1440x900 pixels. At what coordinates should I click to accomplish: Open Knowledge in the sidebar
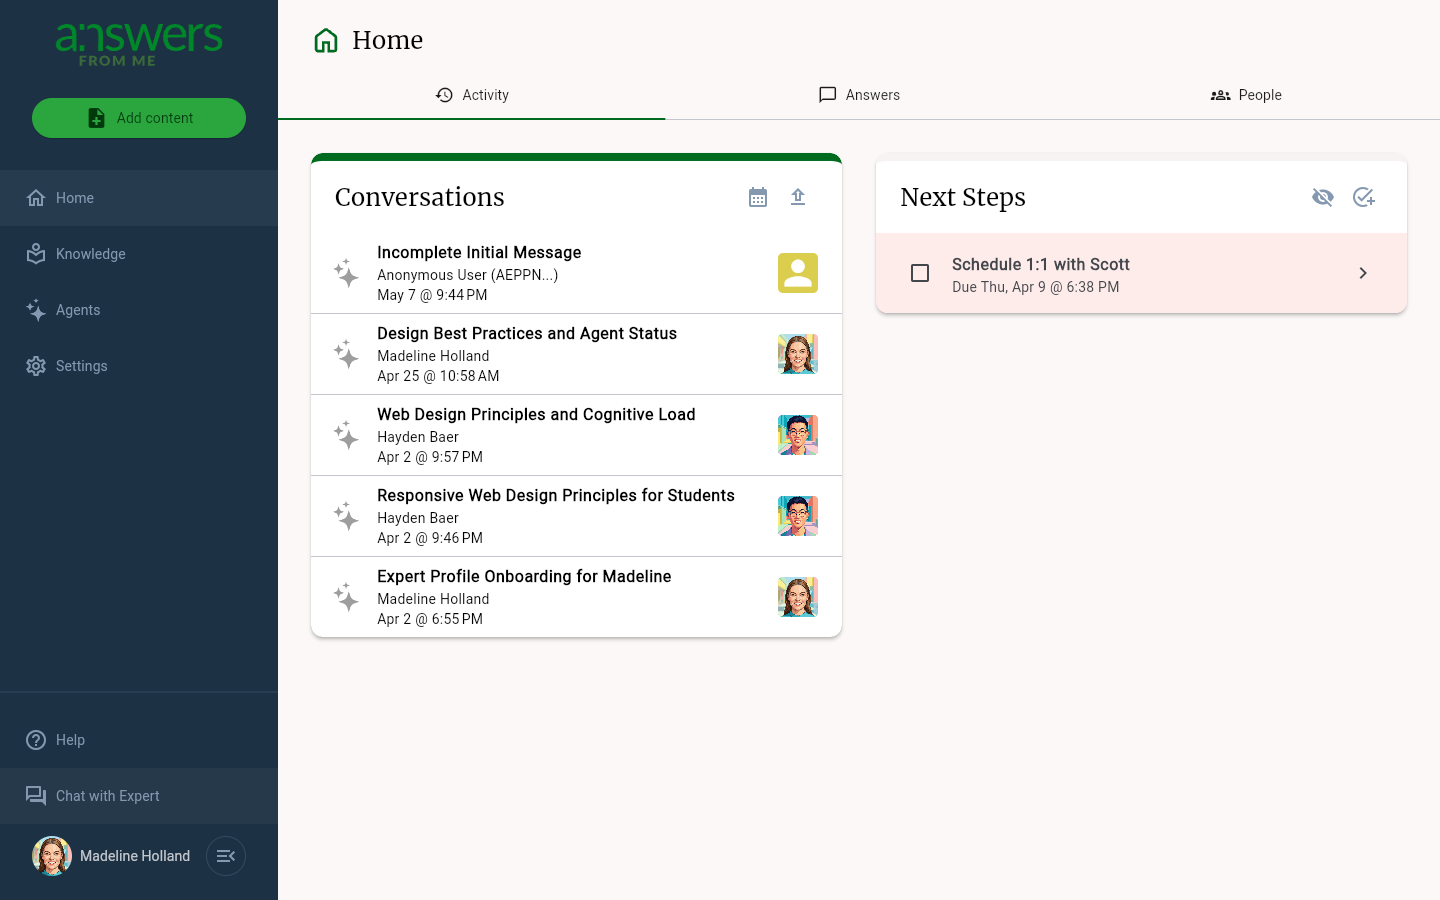(139, 254)
